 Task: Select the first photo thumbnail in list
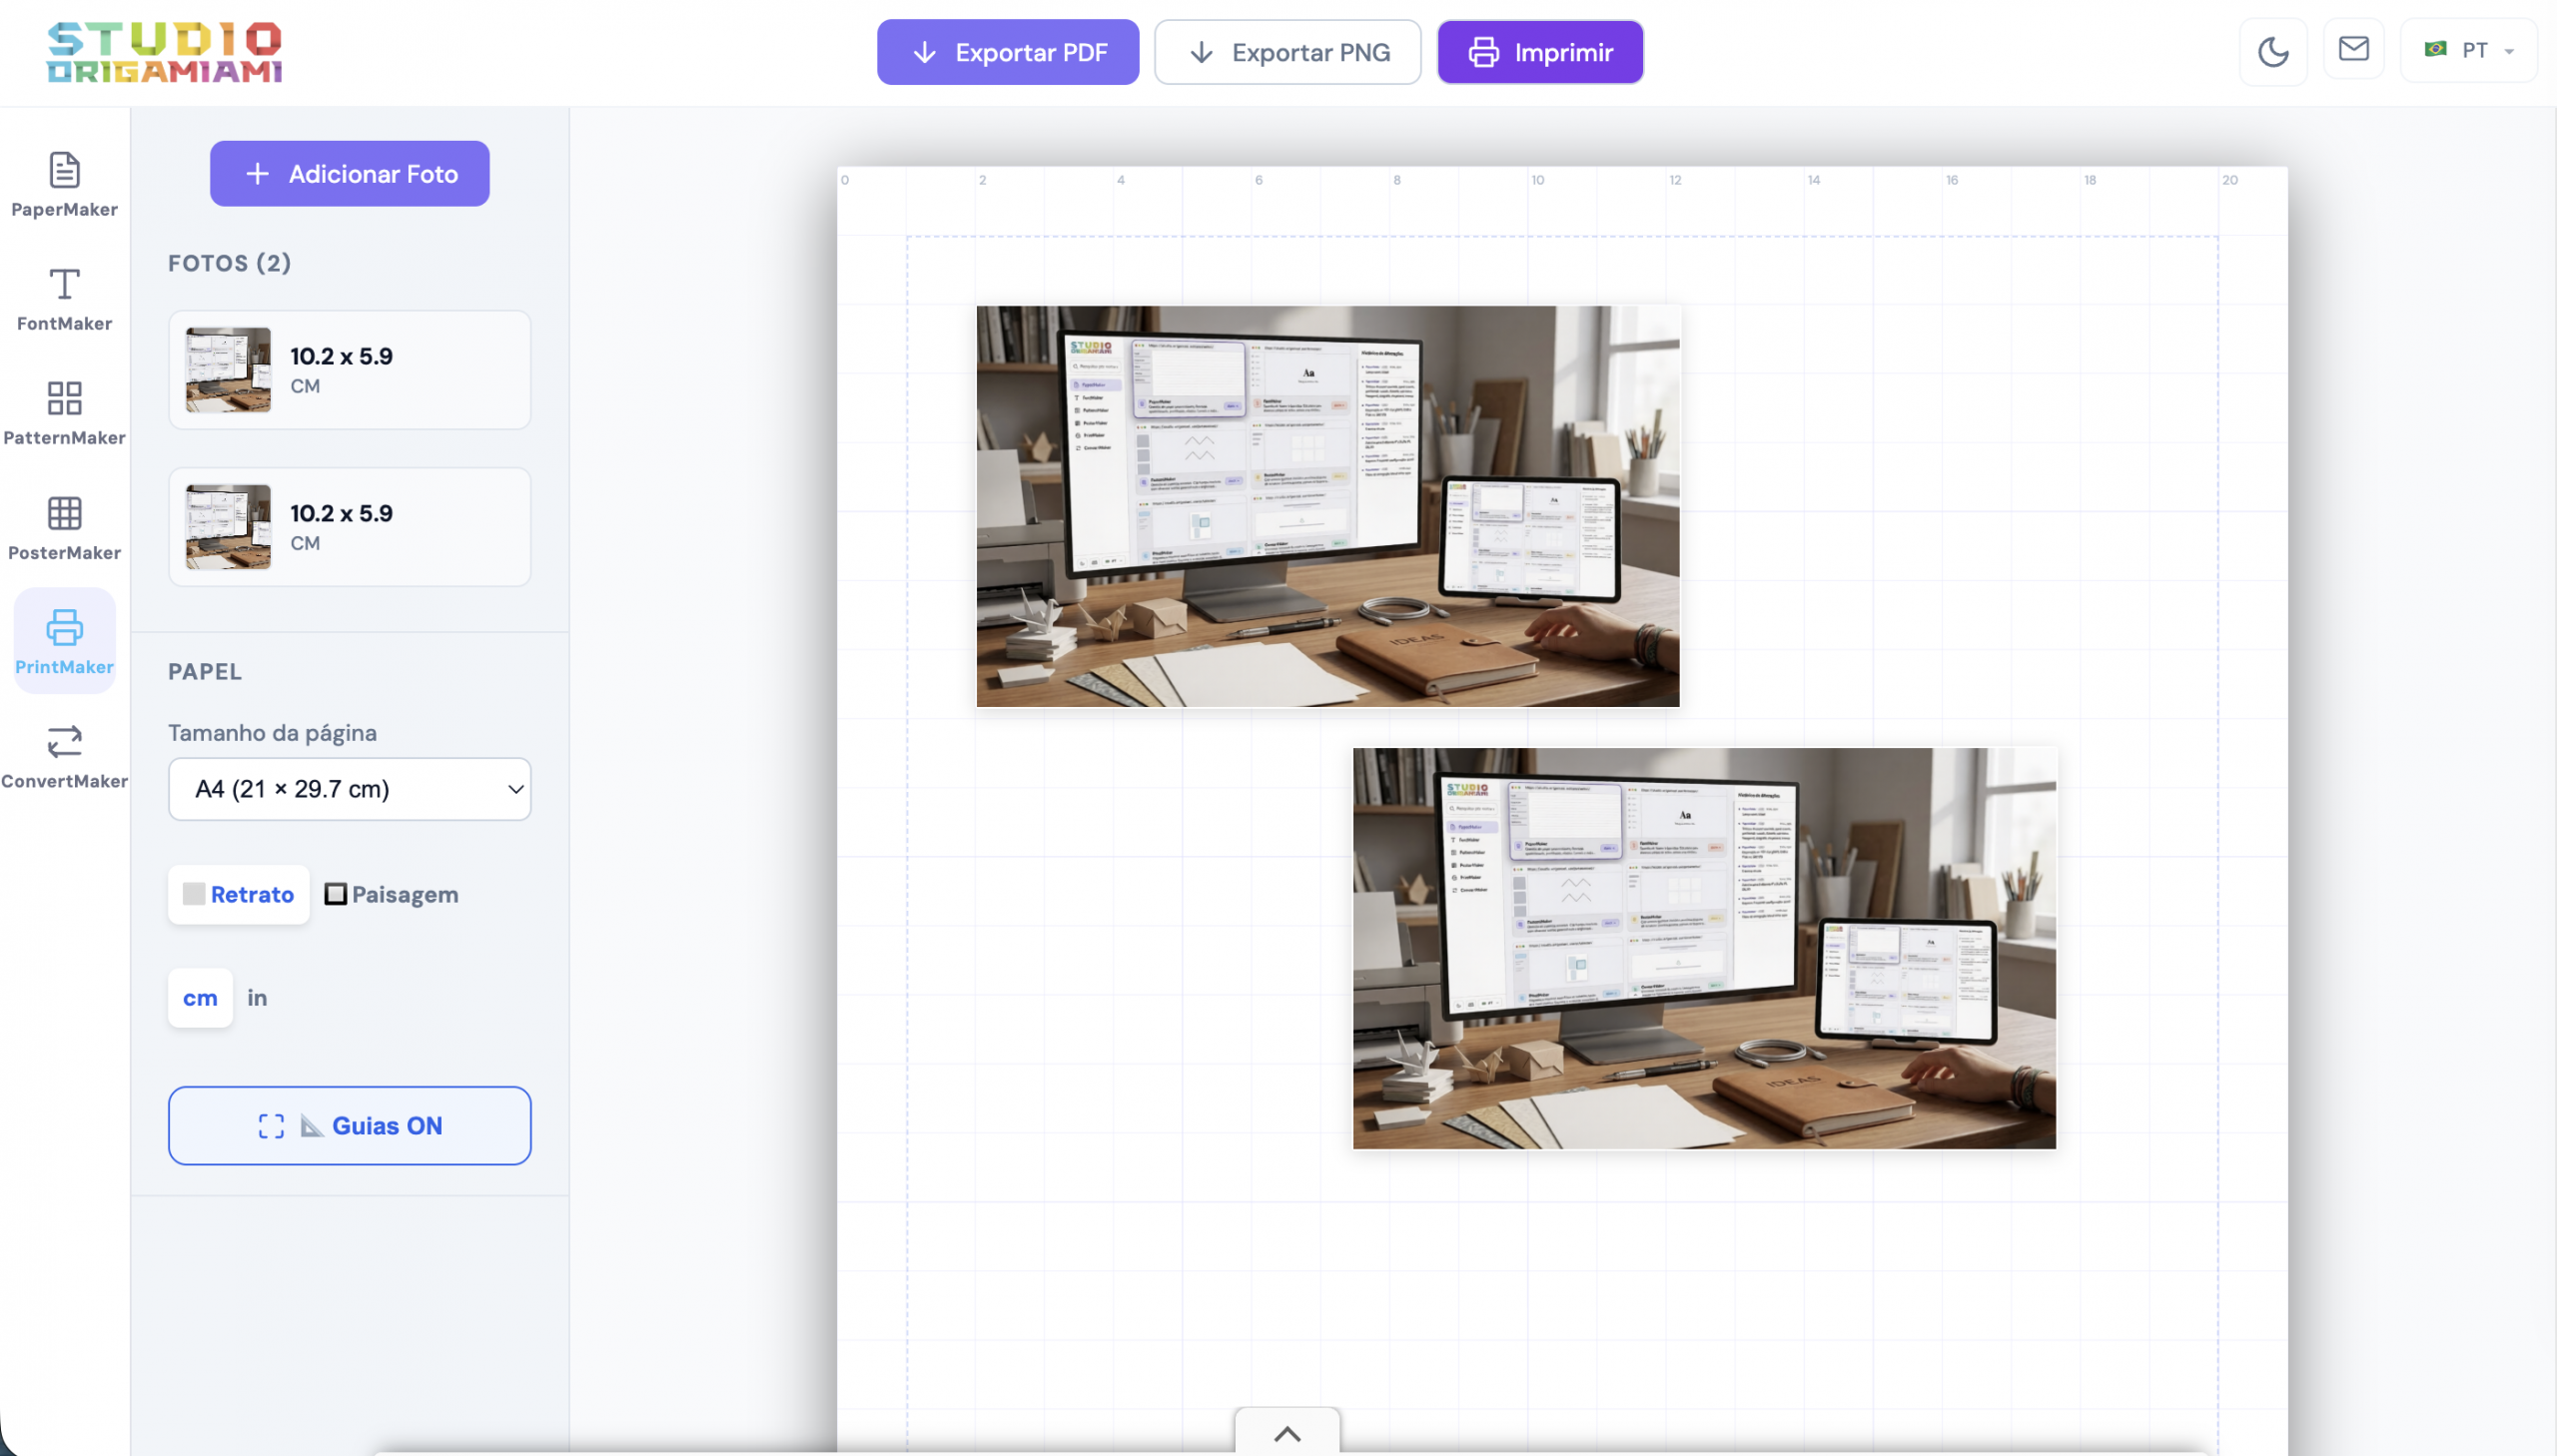click(x=228, y=370)
